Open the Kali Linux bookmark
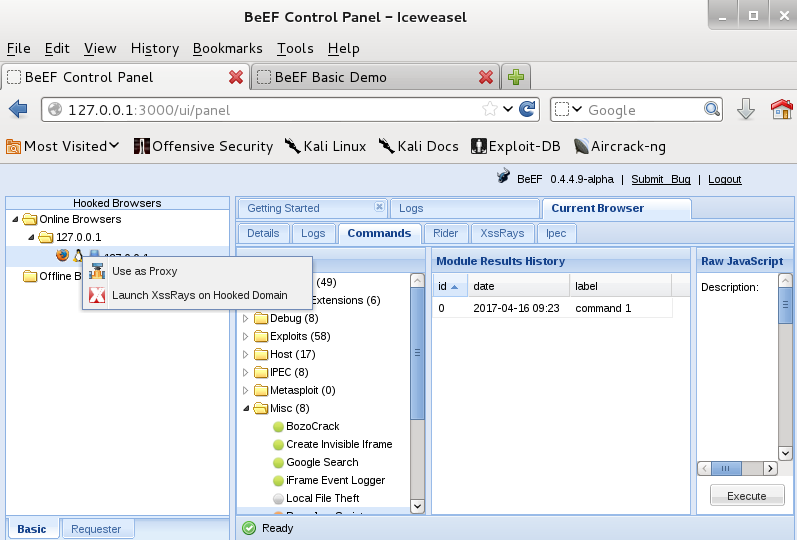 point(325,146)
